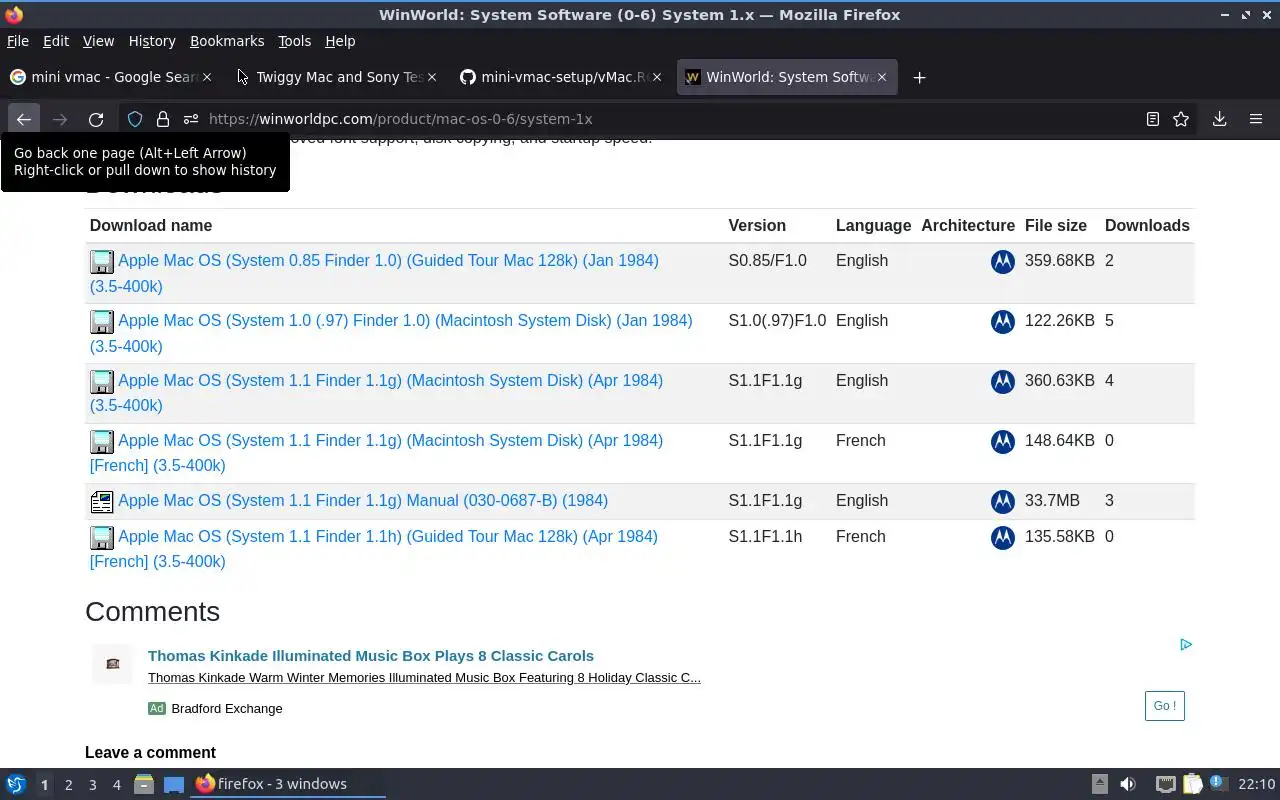Open the file manager from the taskbar

[144, 784]
